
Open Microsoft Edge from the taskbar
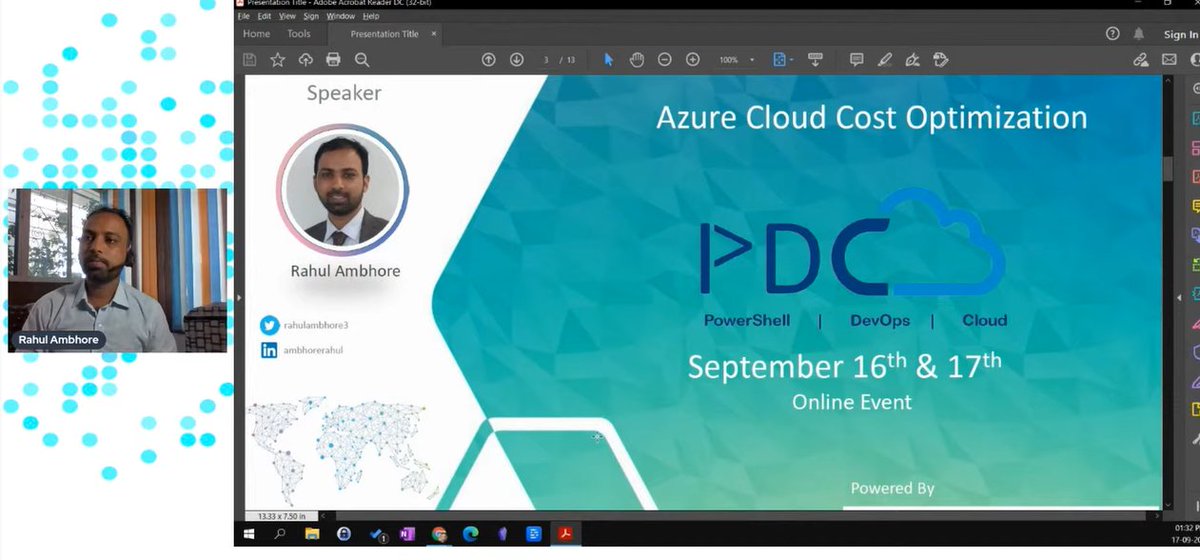point(470,534)
